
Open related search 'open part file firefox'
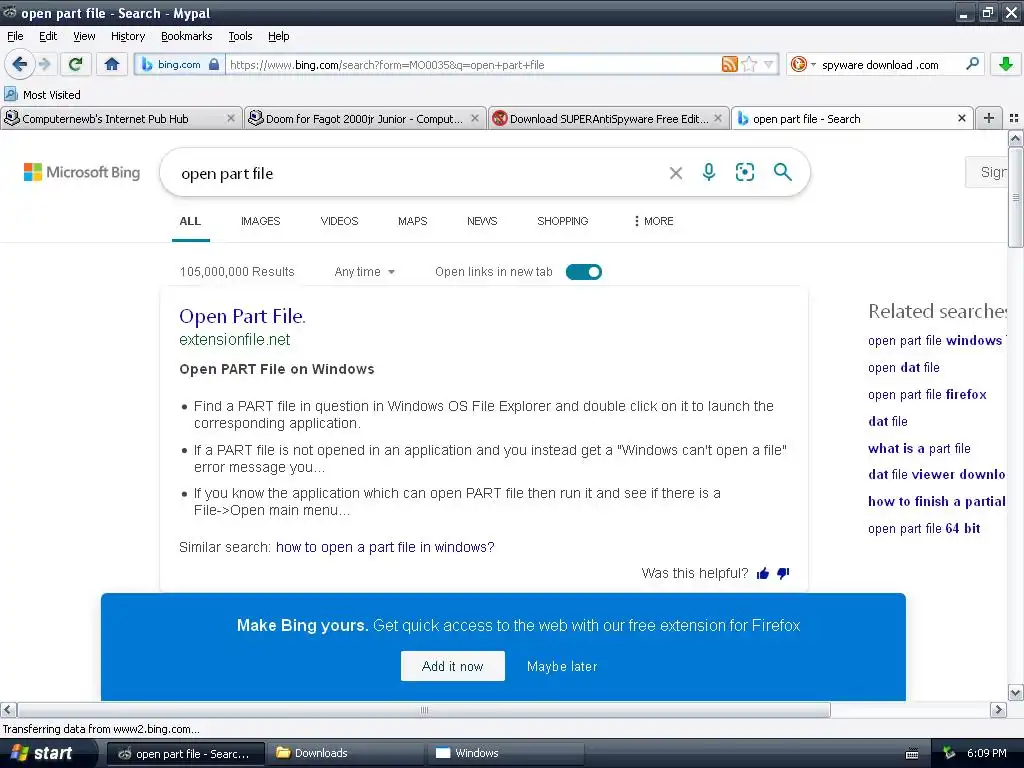pyautogui.click(x=927, y=394)
